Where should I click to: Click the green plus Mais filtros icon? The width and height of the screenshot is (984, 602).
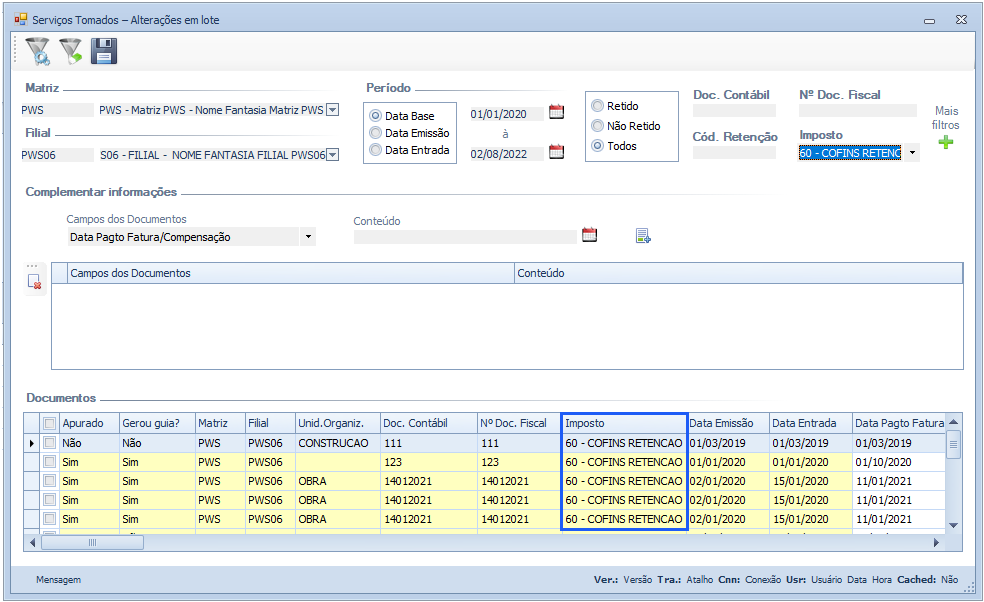[945, 143]
